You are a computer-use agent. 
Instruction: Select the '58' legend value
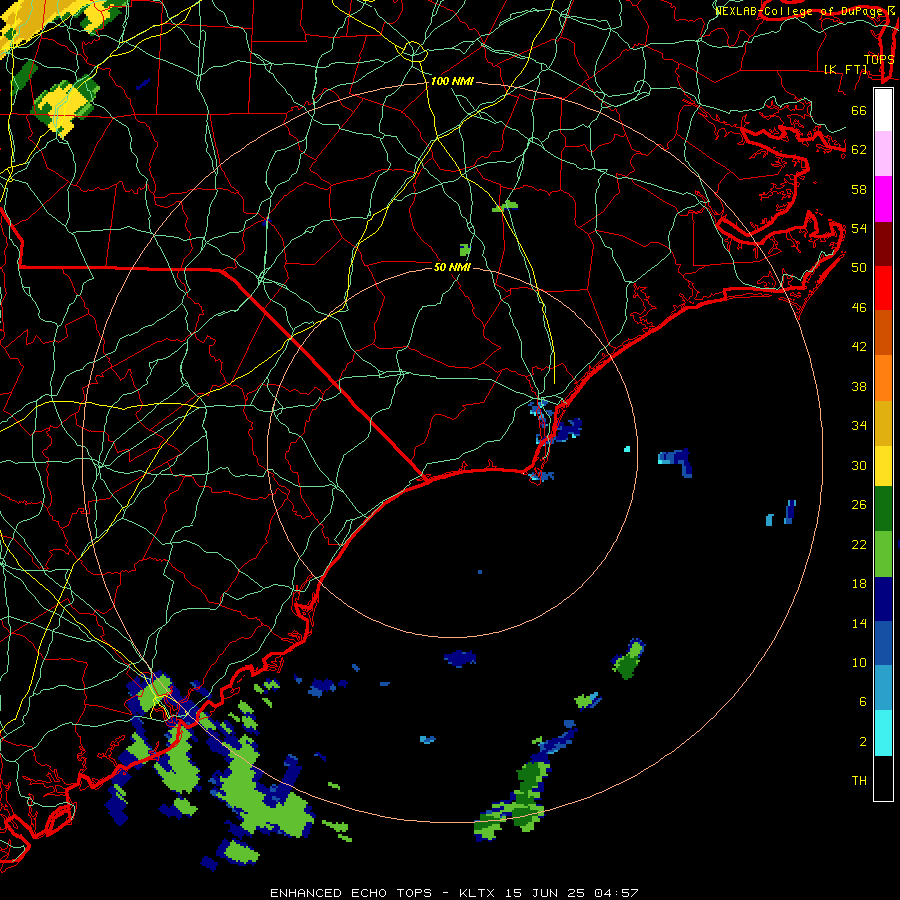point(859,189)
